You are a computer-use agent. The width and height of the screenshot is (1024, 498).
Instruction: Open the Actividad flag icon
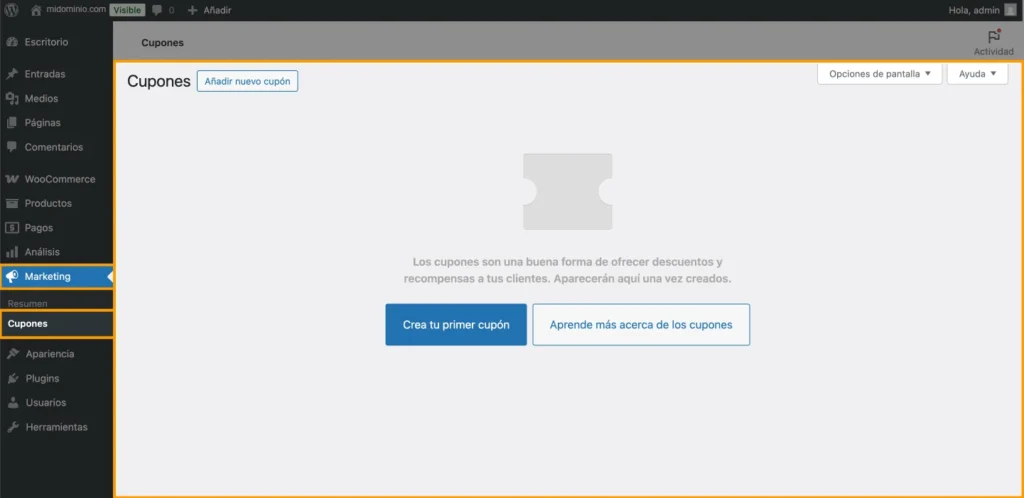993,37
